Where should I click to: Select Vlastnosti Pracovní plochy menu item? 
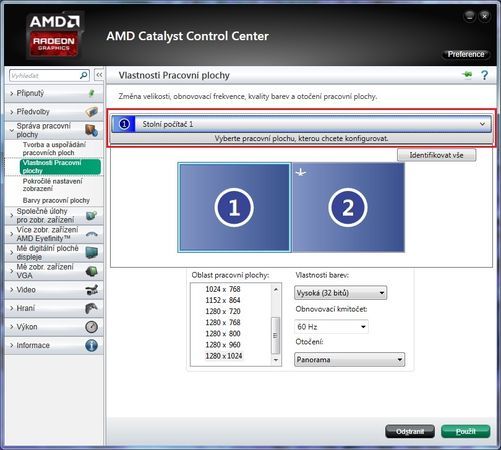(x=60, y=167)
